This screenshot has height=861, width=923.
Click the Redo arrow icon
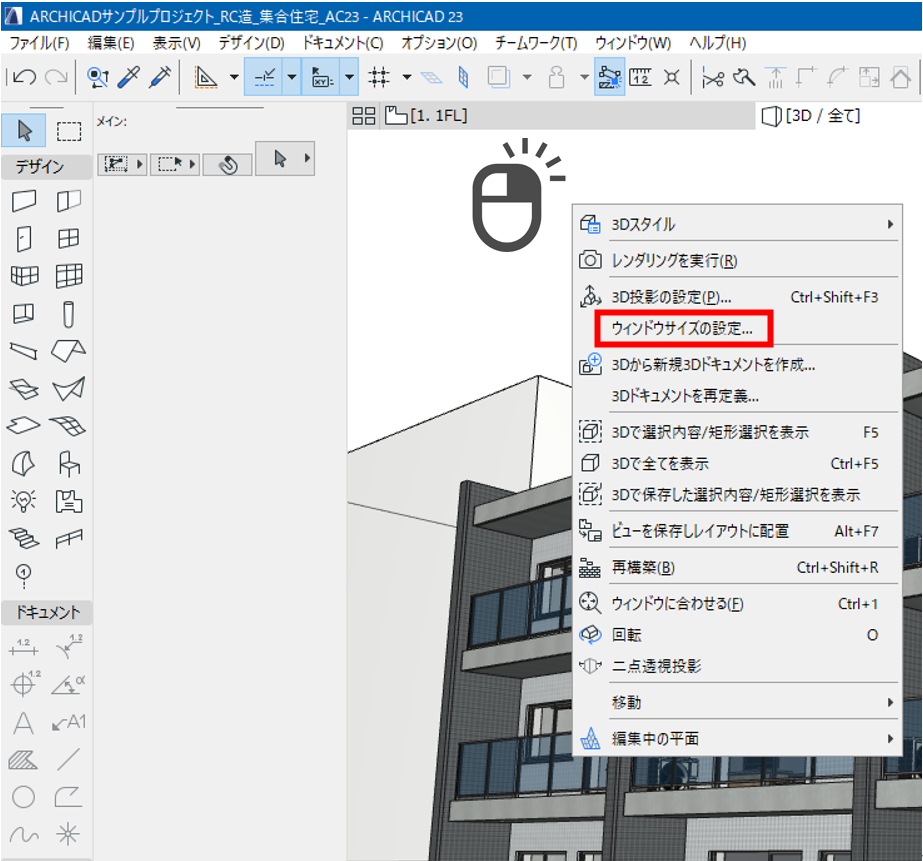click(x=57, y=77)
